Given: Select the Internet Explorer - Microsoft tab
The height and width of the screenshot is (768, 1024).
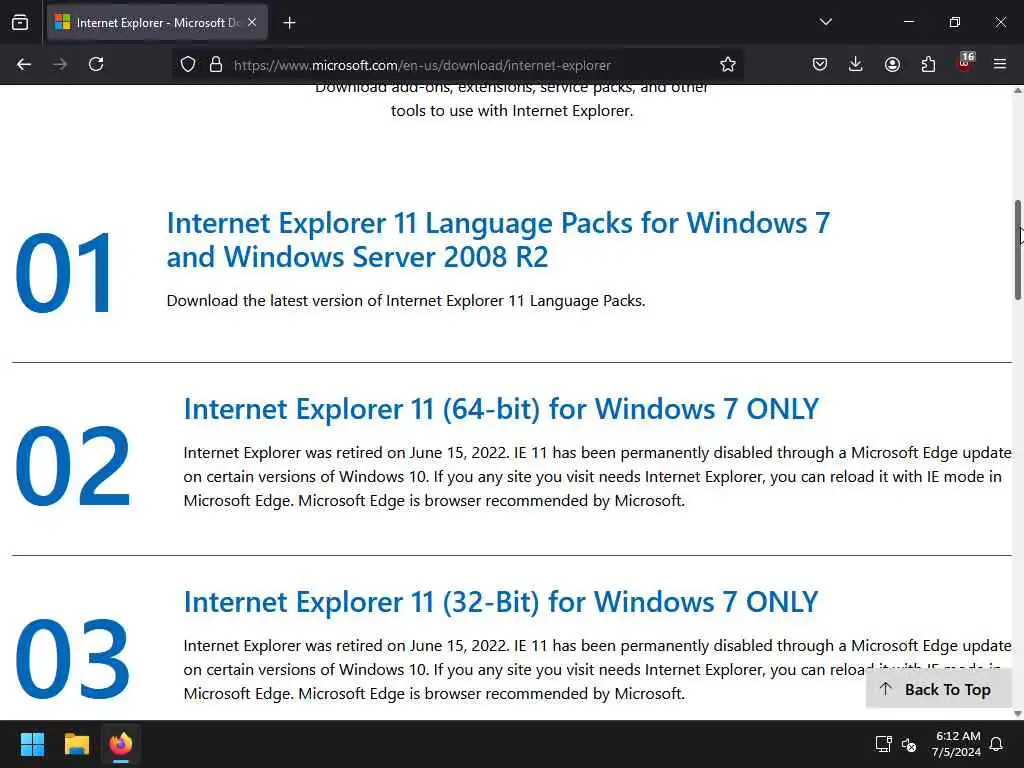Looking at the screenshot, I should [x=157, y=23].
